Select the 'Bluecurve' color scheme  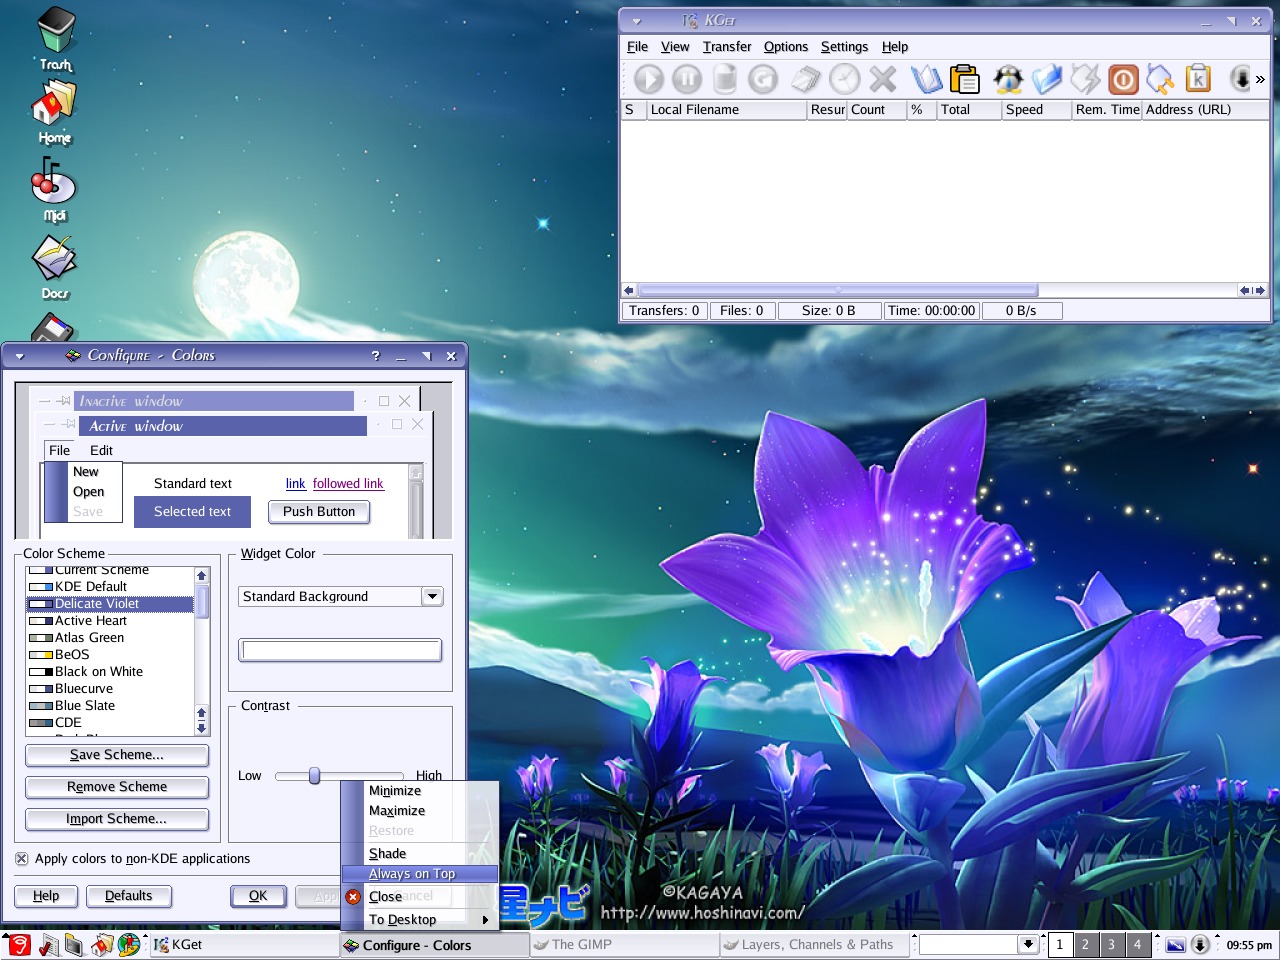(109, 689)
